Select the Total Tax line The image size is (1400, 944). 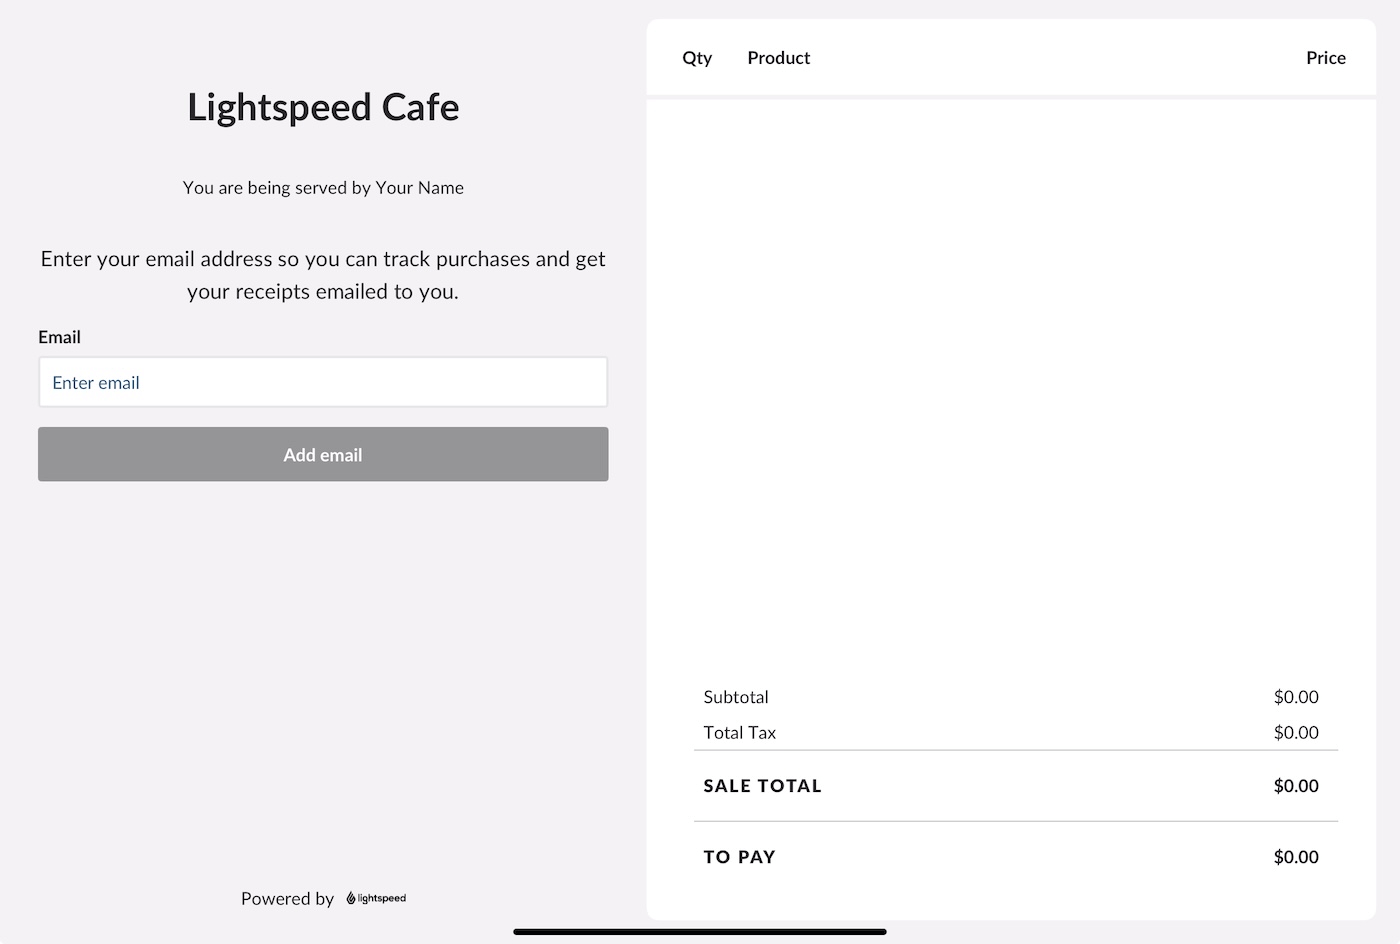(740, 732)
